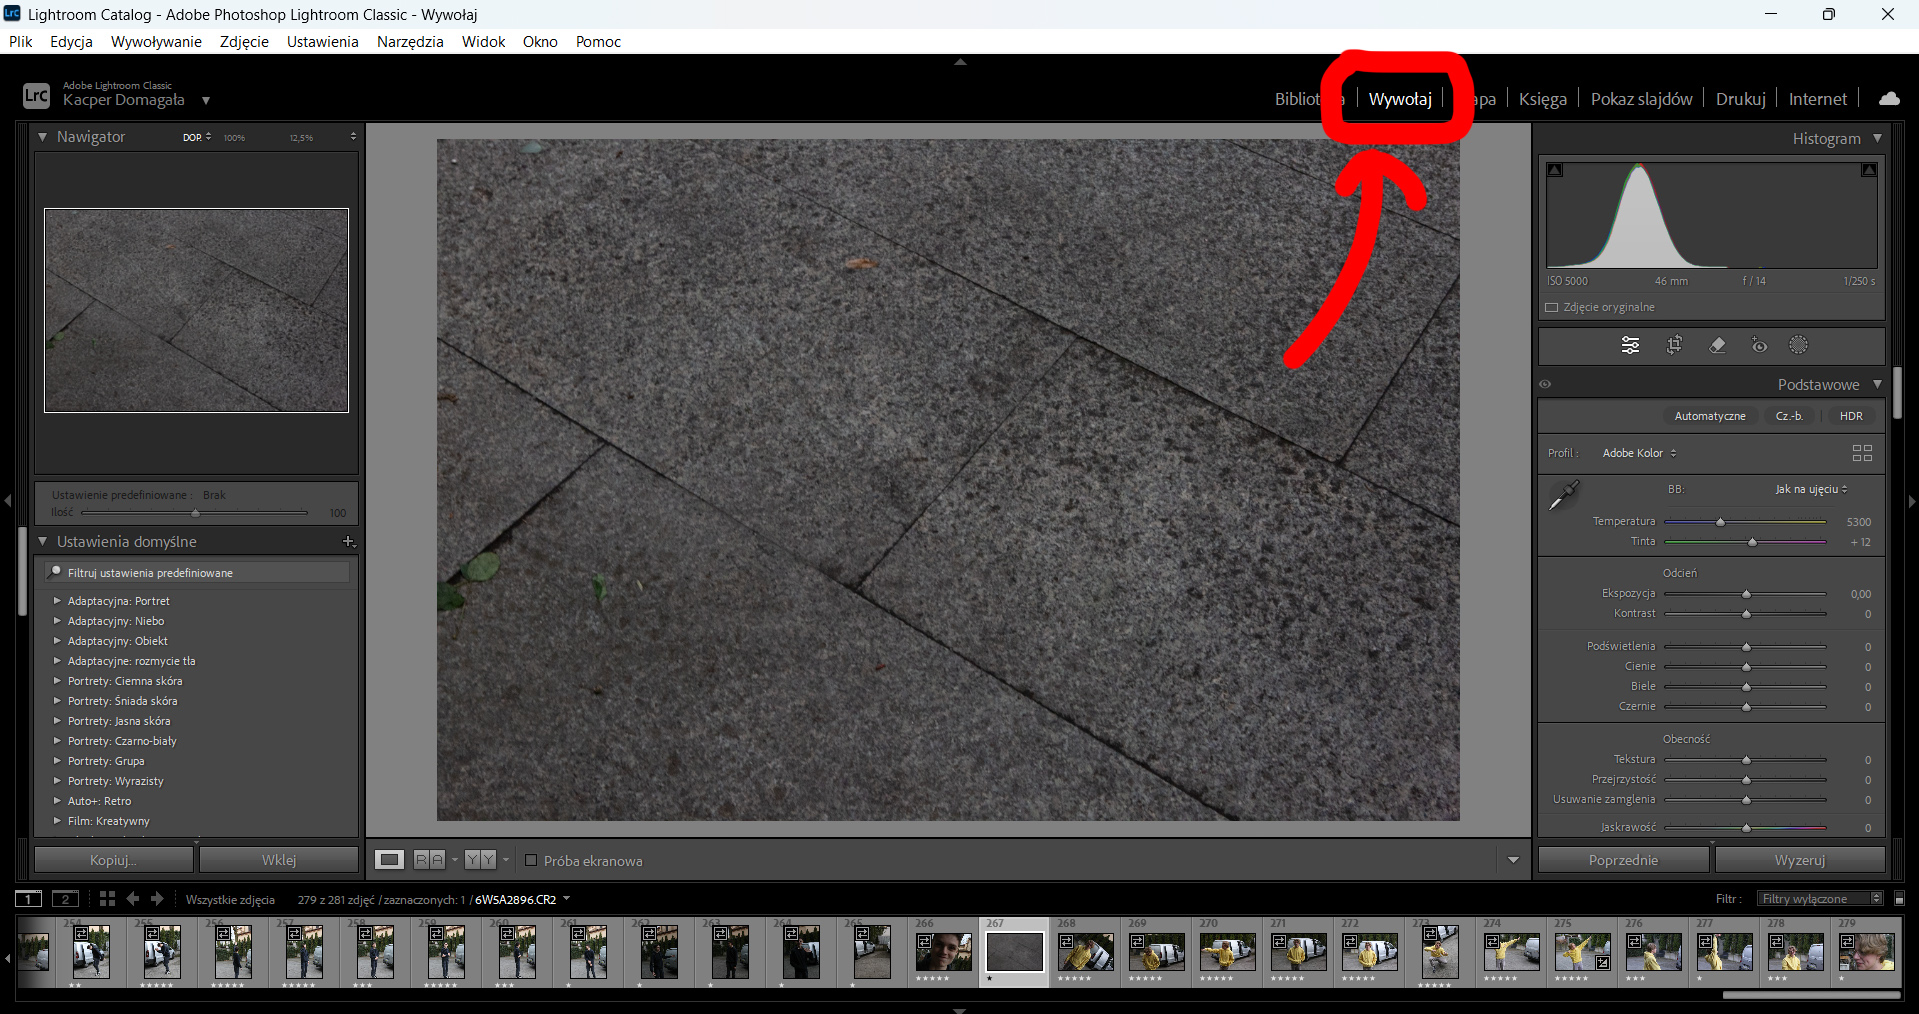The image size is (1919, 1014).
Task: Pick the White Balance eyedropper tool
Action: click(1563, 495)
